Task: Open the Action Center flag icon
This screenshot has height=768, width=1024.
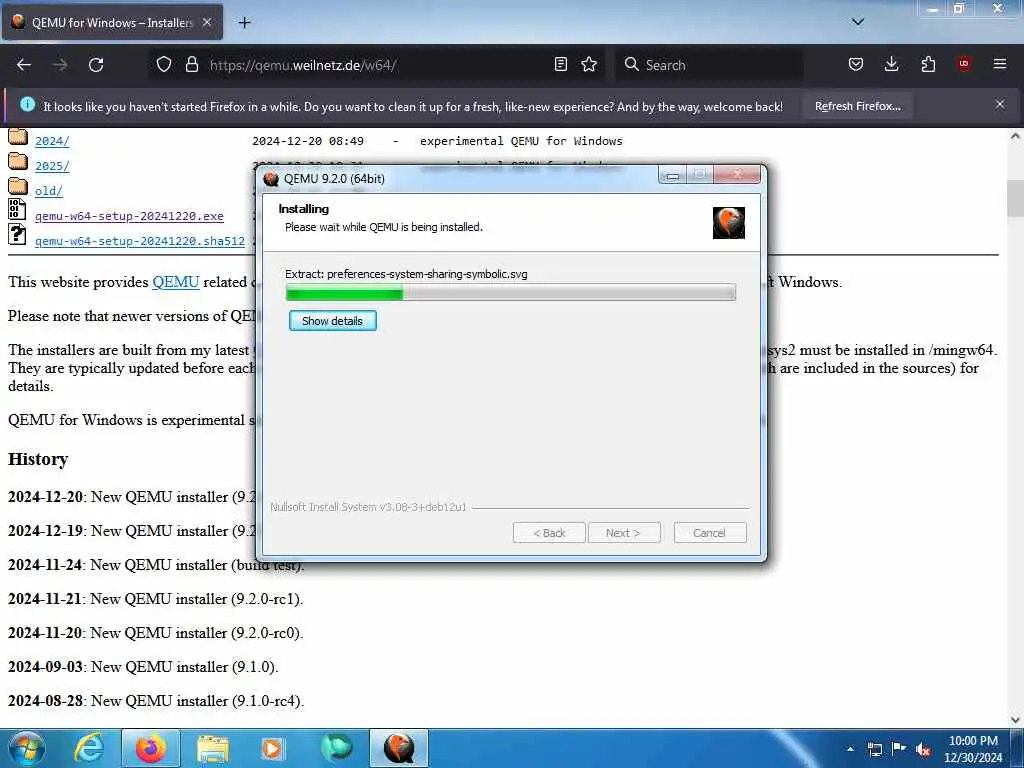Action: coord(899,748)
